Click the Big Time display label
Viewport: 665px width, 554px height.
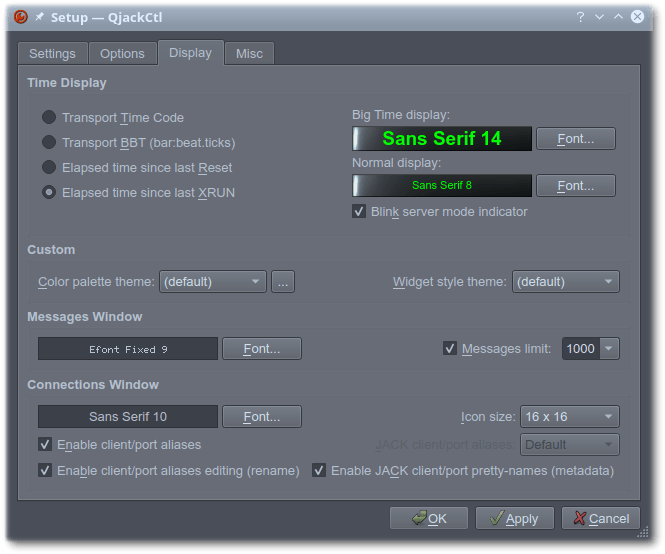click(x=401, y=115)
